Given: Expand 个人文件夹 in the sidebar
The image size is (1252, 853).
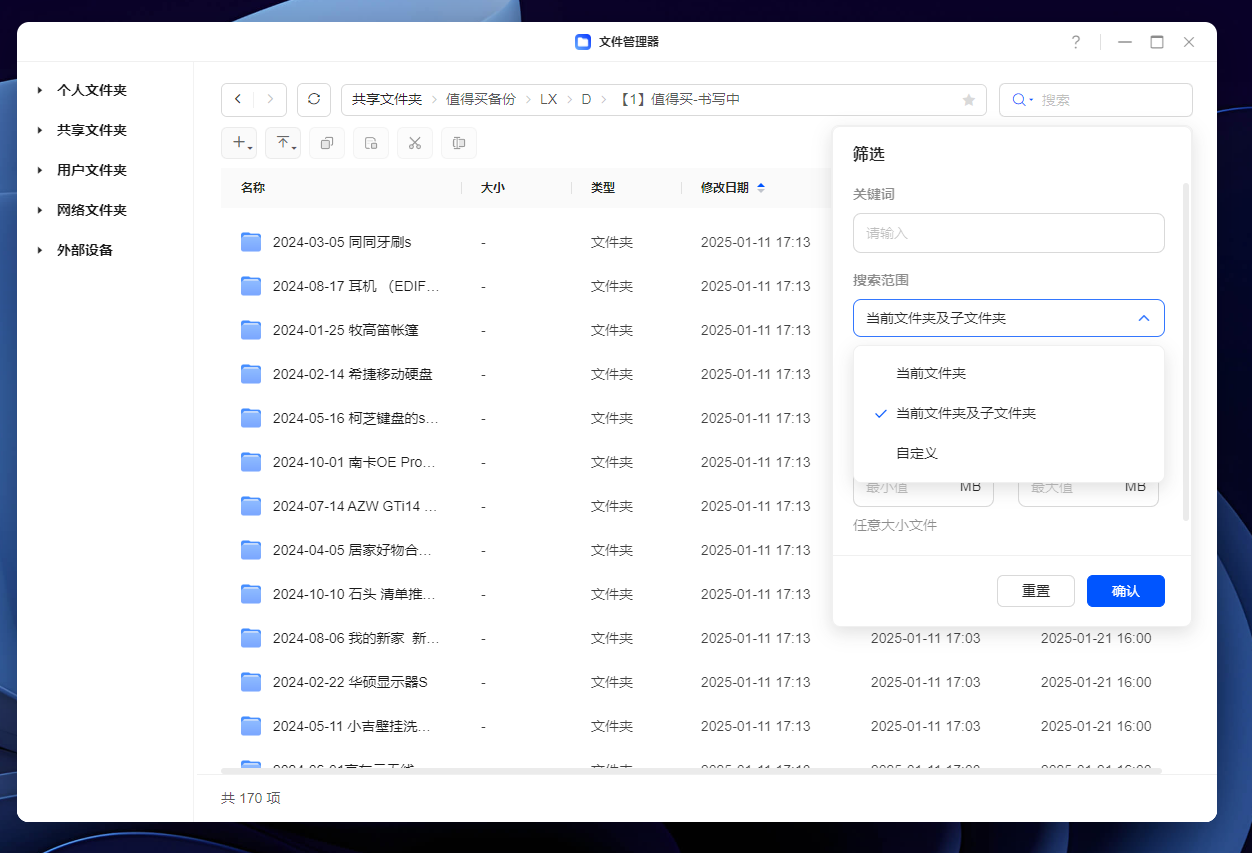Looking at the screenshot, I should (x=40, y=90).
